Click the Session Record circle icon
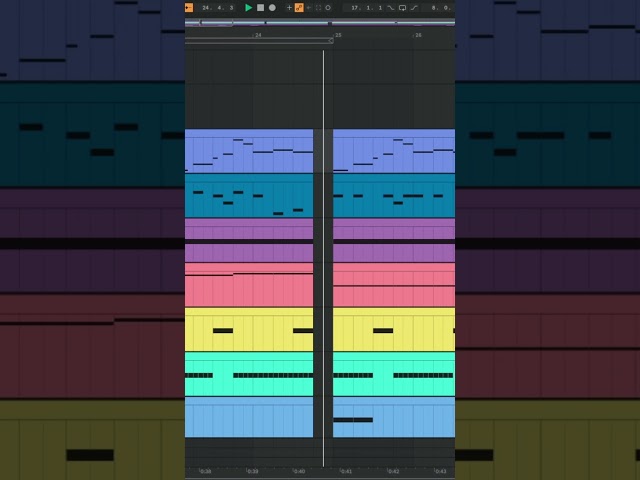The image size is (640, 480). click(328, 7)
